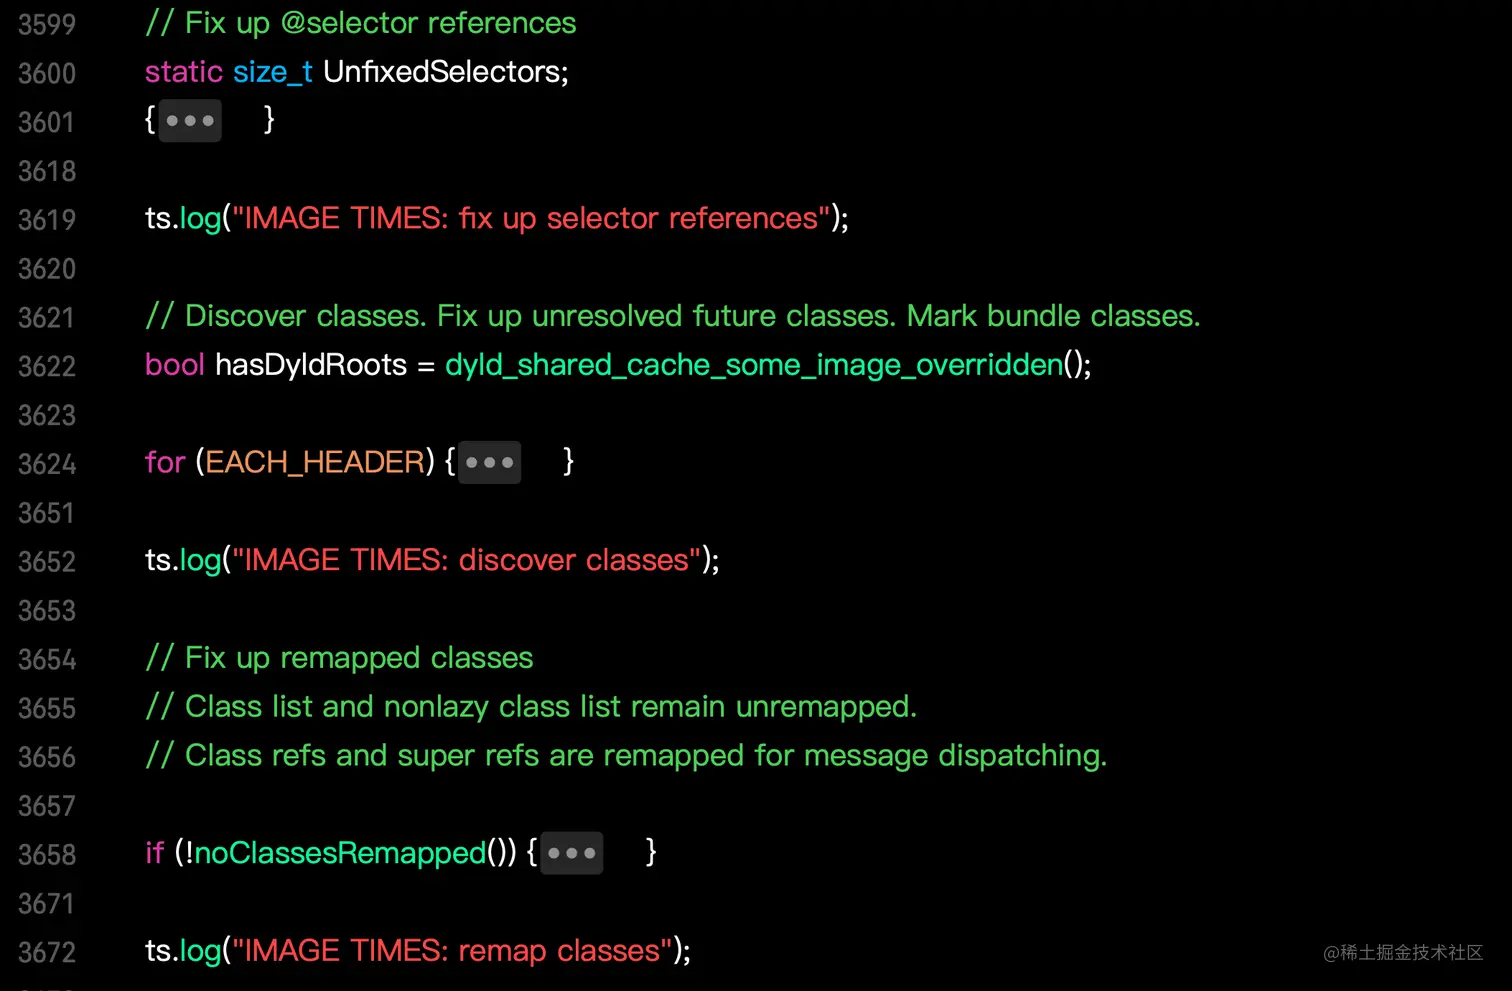1512x991 pixels.
Task: Click the "discover classes" log string
Action: 466,560
